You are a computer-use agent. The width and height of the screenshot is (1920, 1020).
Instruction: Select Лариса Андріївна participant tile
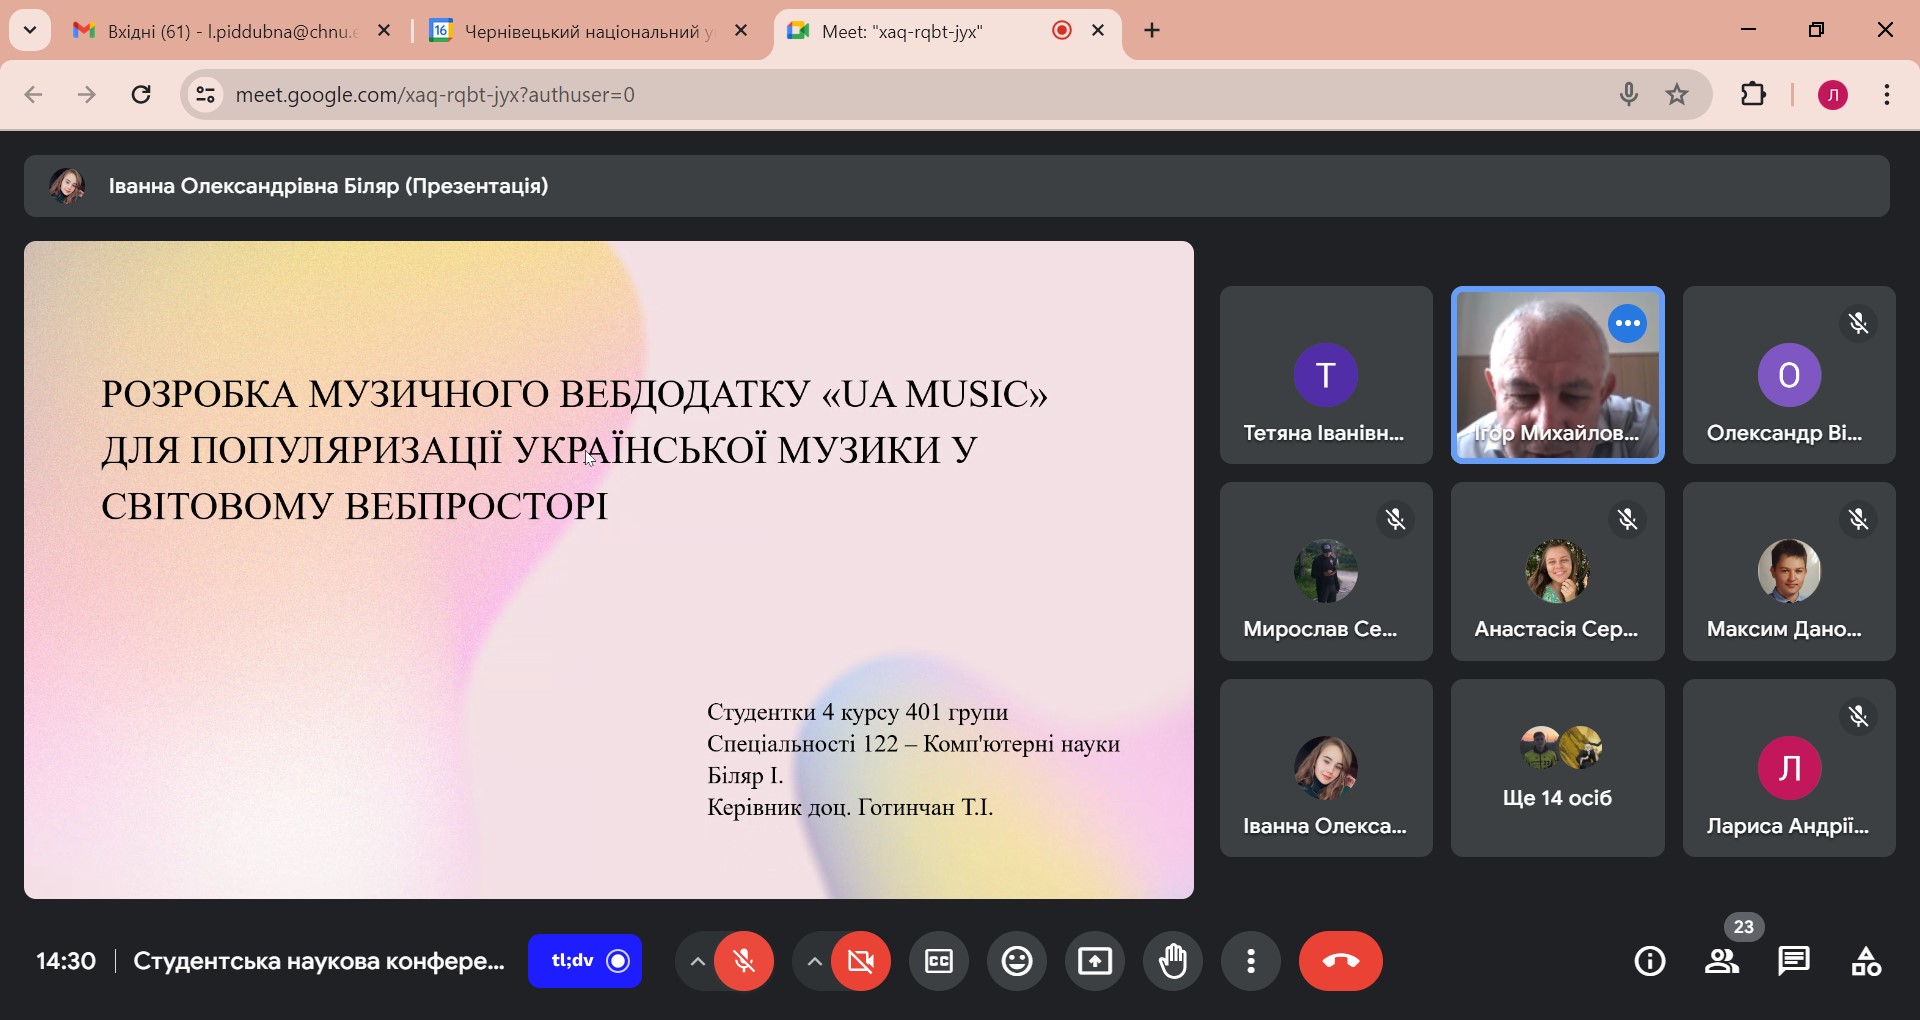tap(1789, 769)
